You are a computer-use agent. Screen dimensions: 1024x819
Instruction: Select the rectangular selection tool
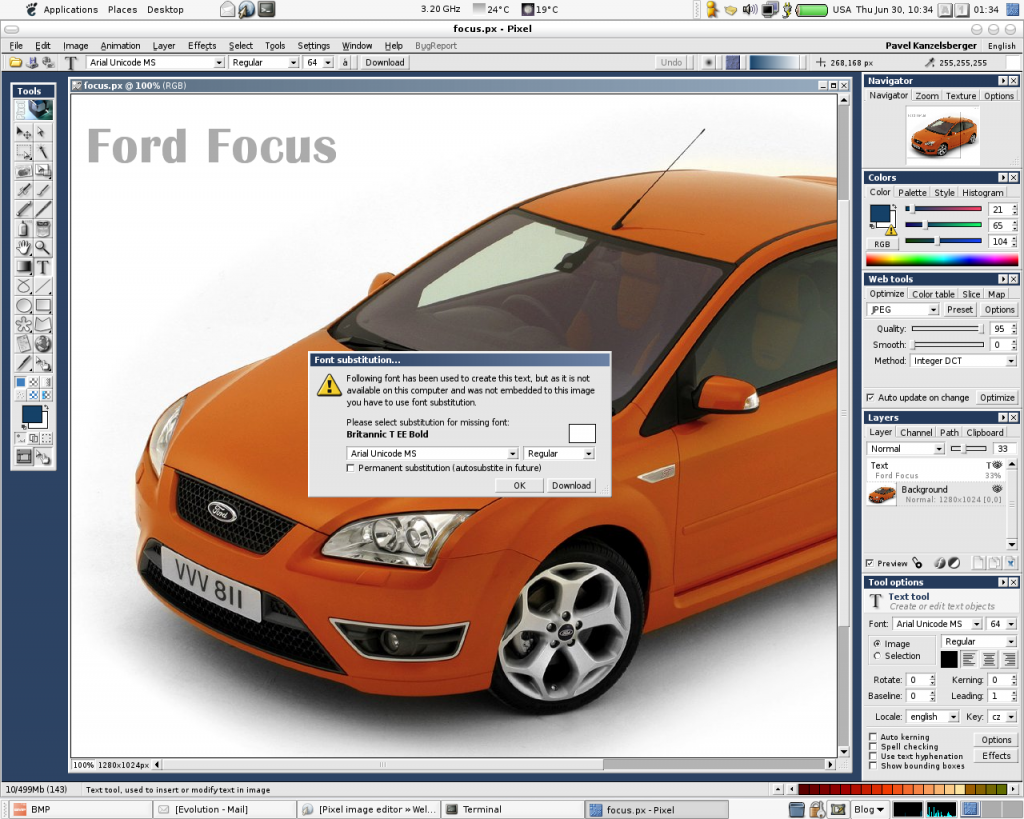(24, 152)
